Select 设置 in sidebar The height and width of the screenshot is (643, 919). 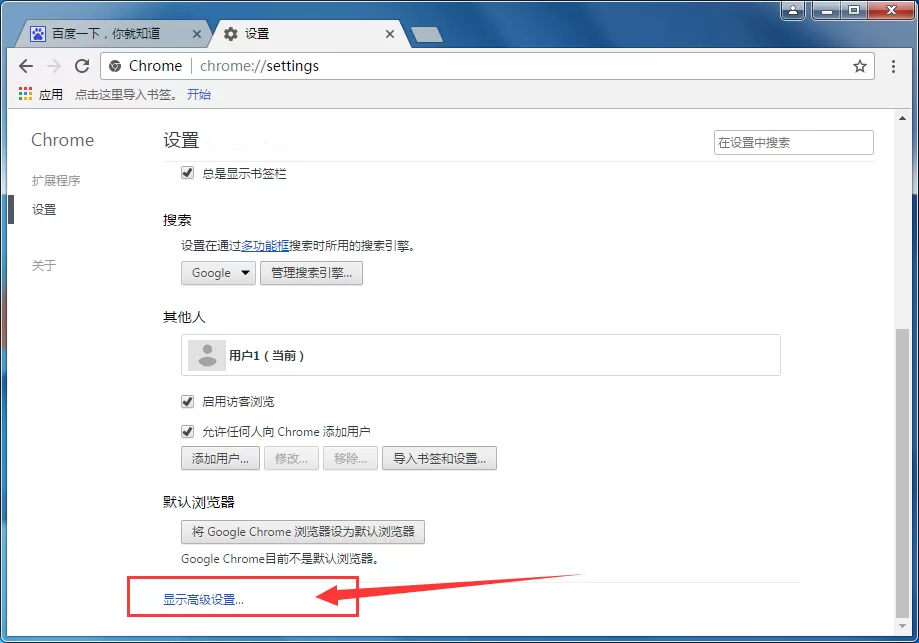pos(44,210)
